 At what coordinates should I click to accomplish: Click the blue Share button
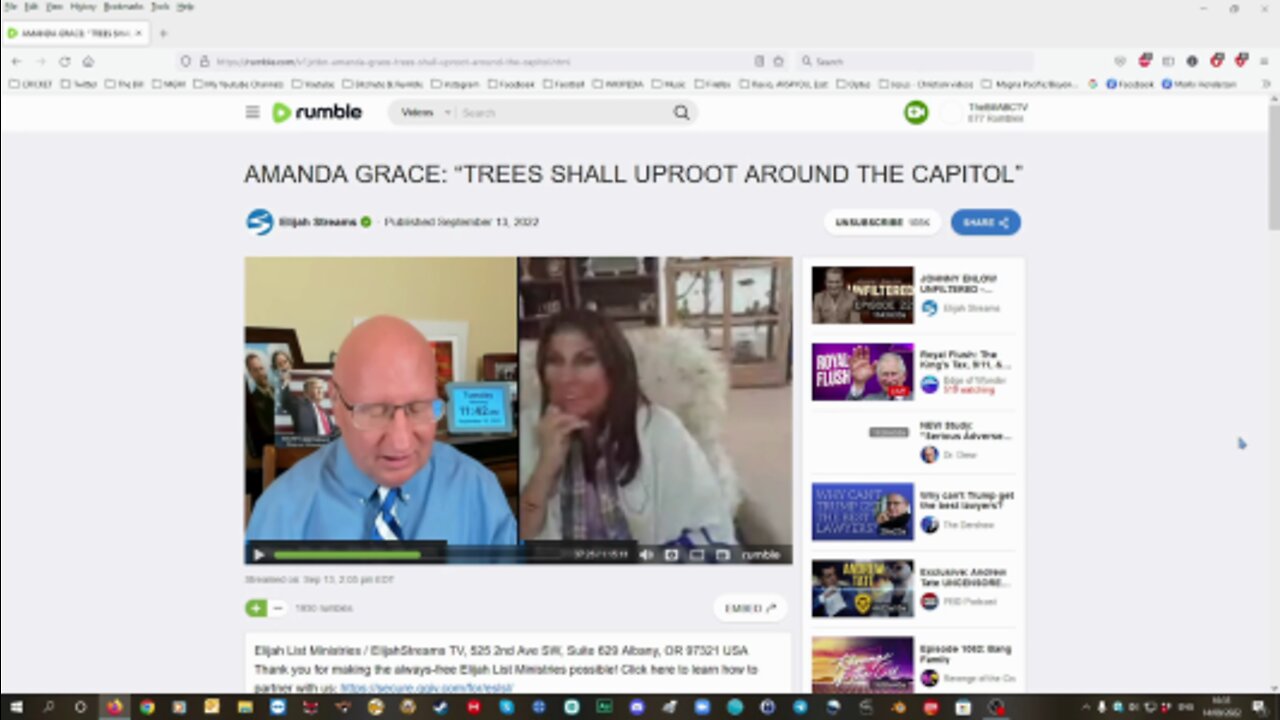[x=986, y=222]
